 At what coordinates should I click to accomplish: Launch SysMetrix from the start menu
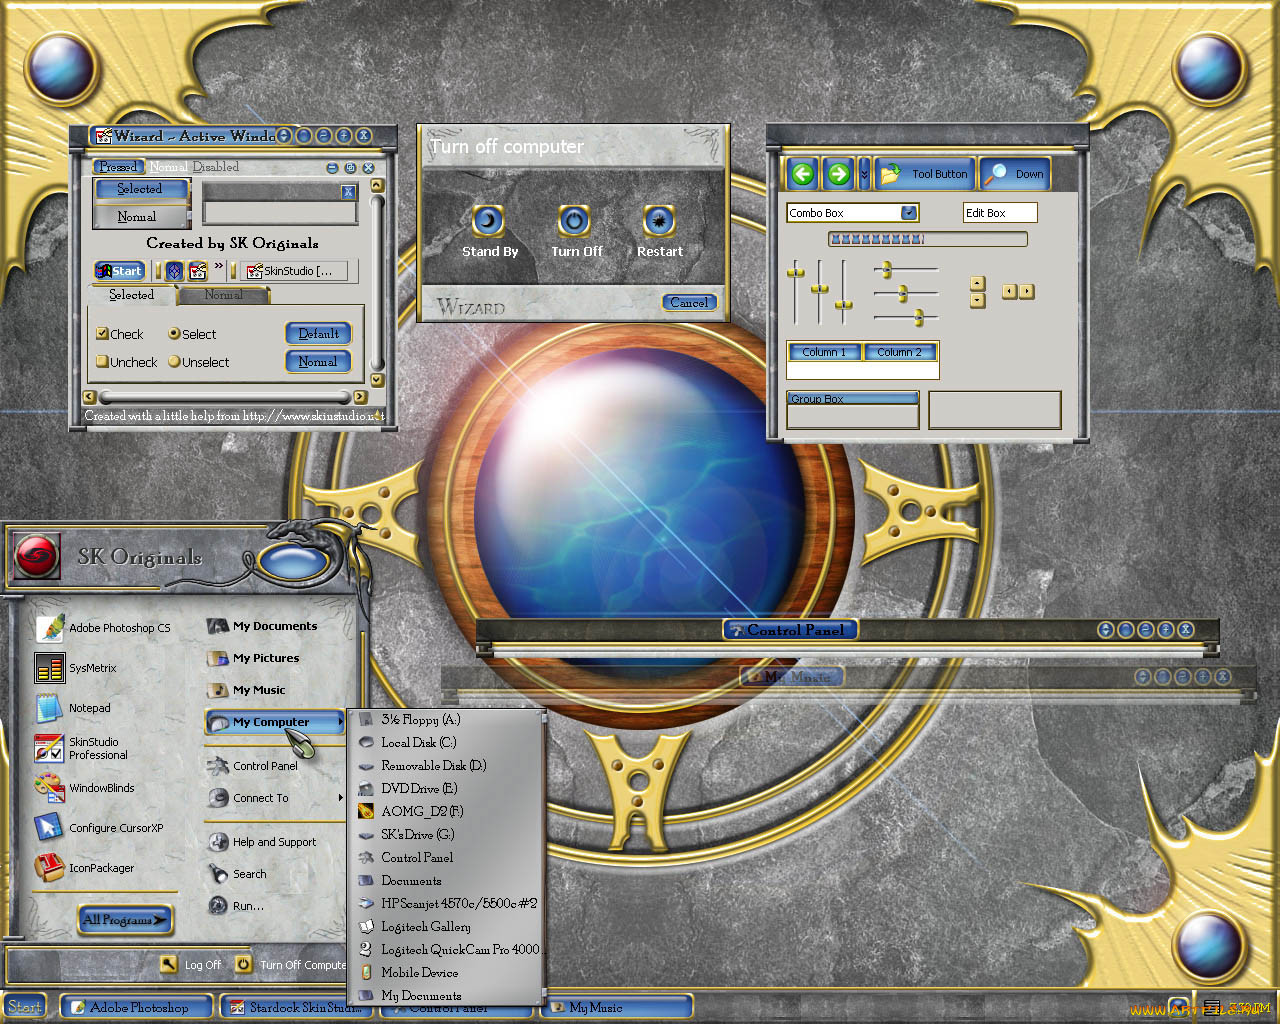click(76, 668)
